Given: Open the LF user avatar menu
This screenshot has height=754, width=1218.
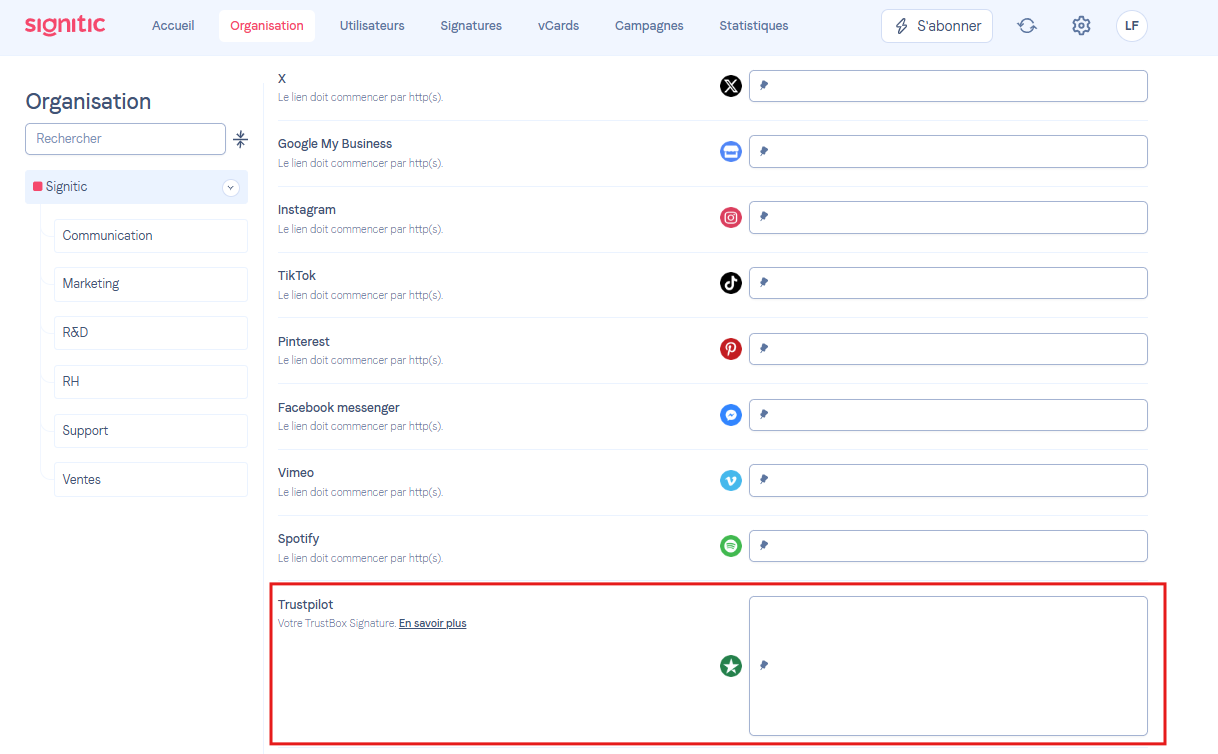Looking at the screenshot, I should click(1131, 26).
